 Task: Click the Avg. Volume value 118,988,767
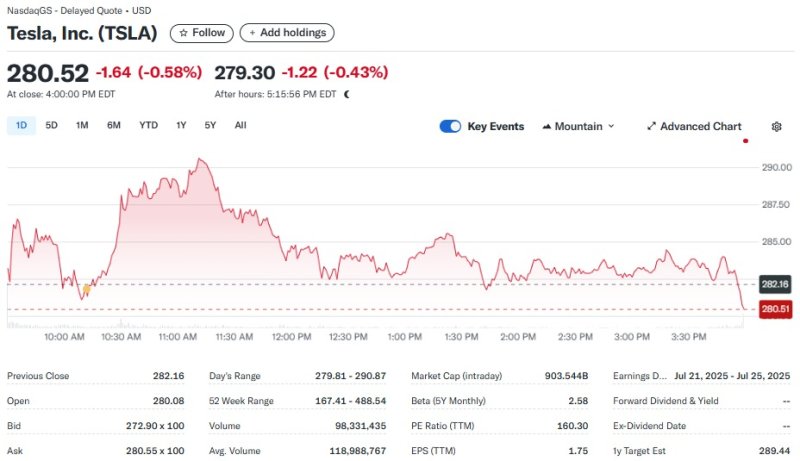tap(357, 451)
